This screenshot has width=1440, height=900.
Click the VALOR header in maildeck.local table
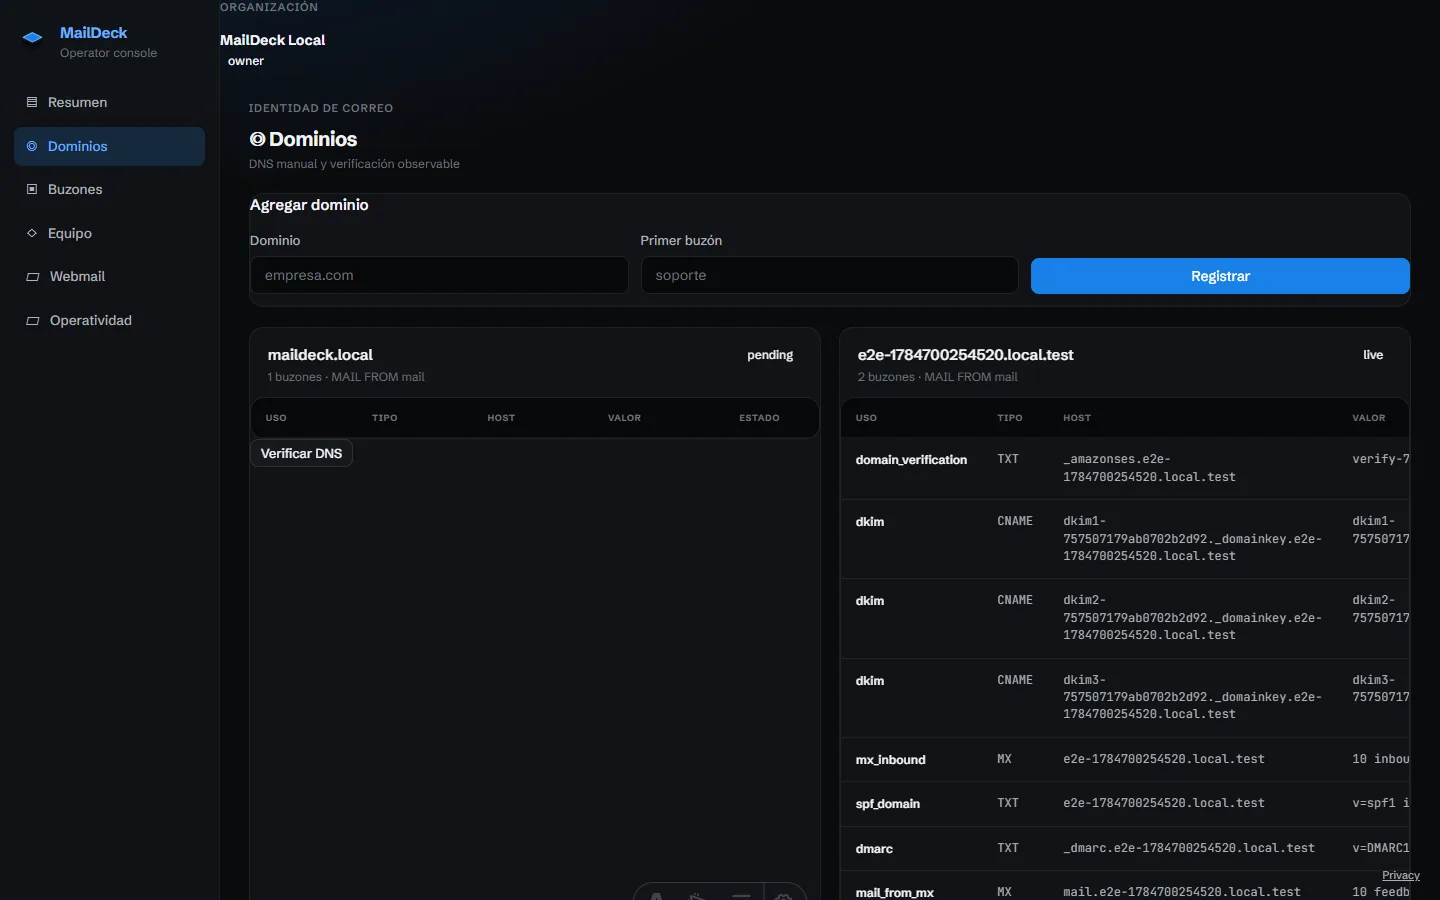click(625, 418)
